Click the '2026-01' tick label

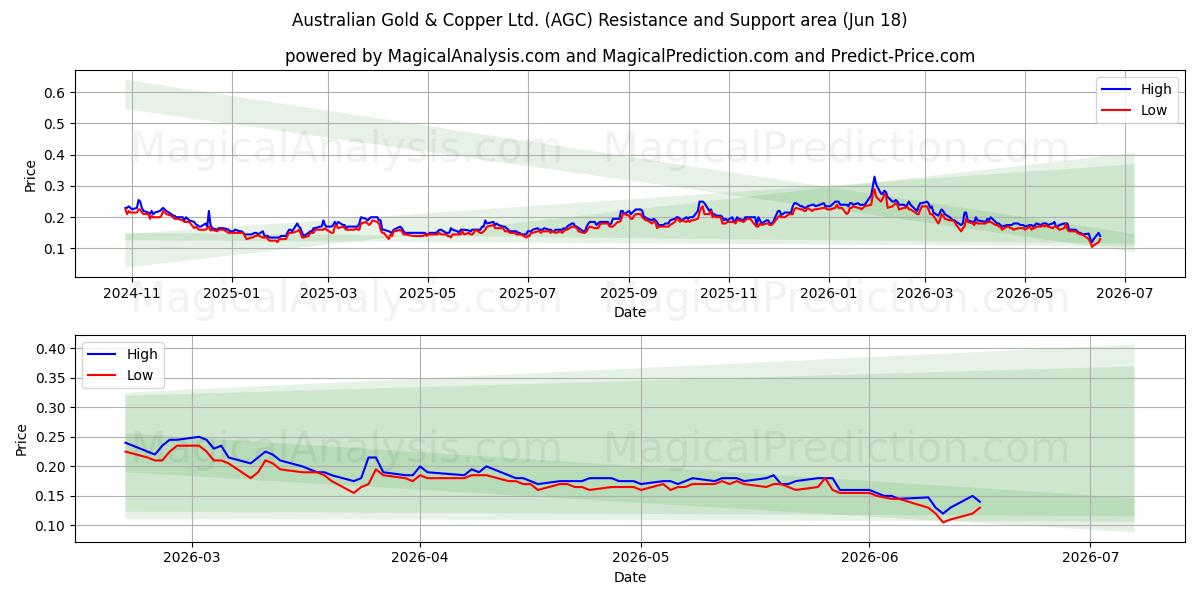828,293
